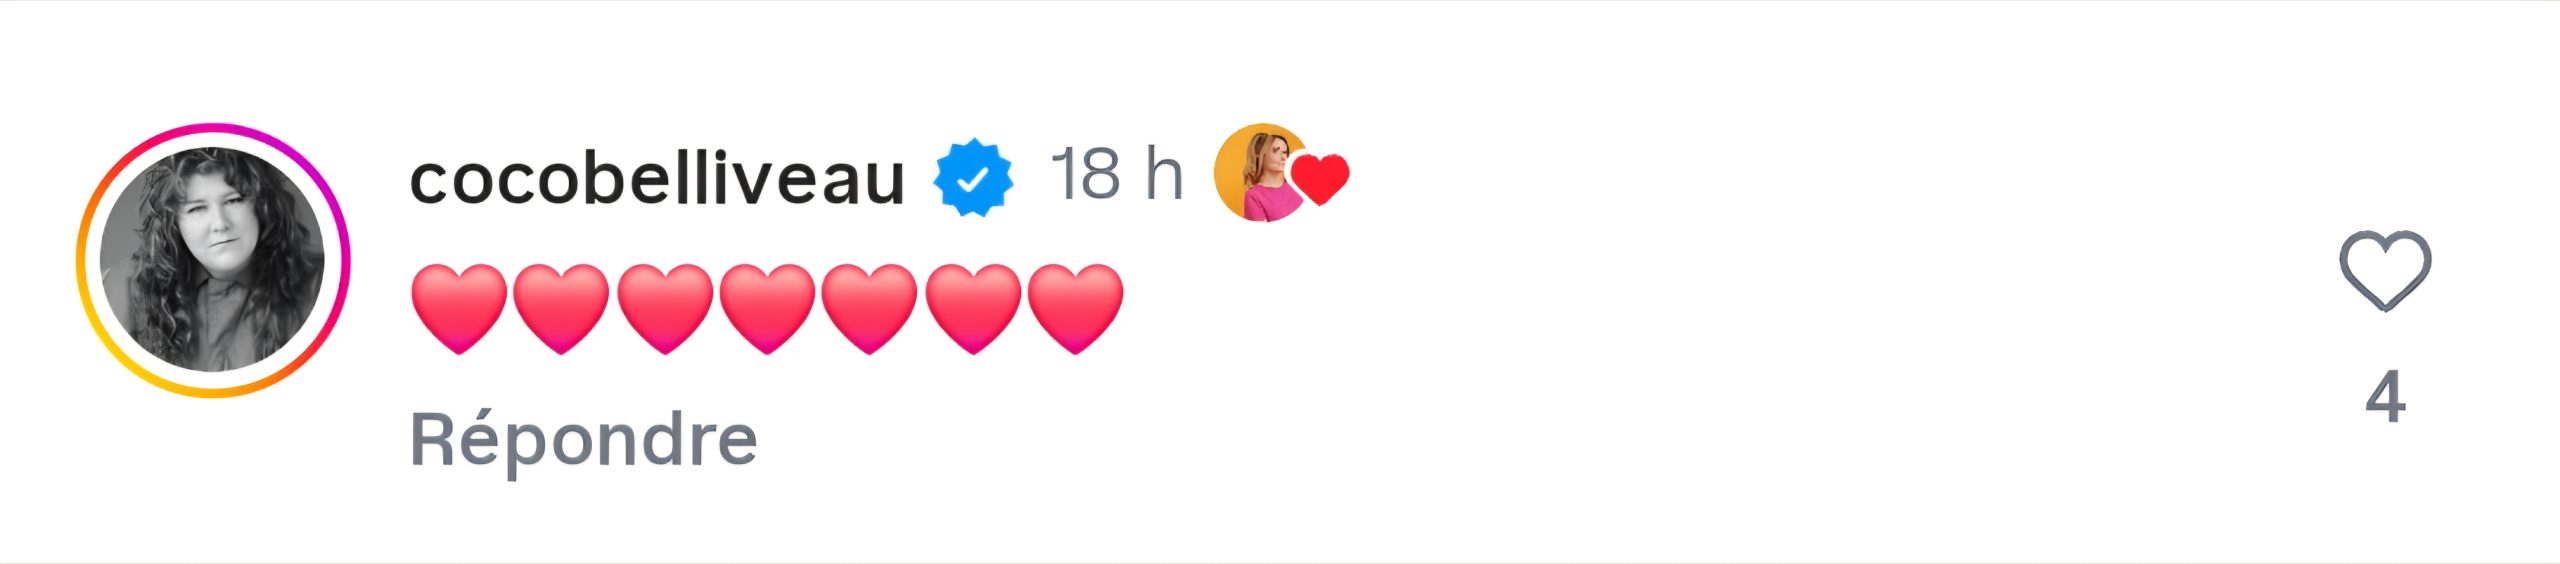Click the blue verified badge beside cocobelliveau
The image size is (2560, 564).
(x=973, y=178)
